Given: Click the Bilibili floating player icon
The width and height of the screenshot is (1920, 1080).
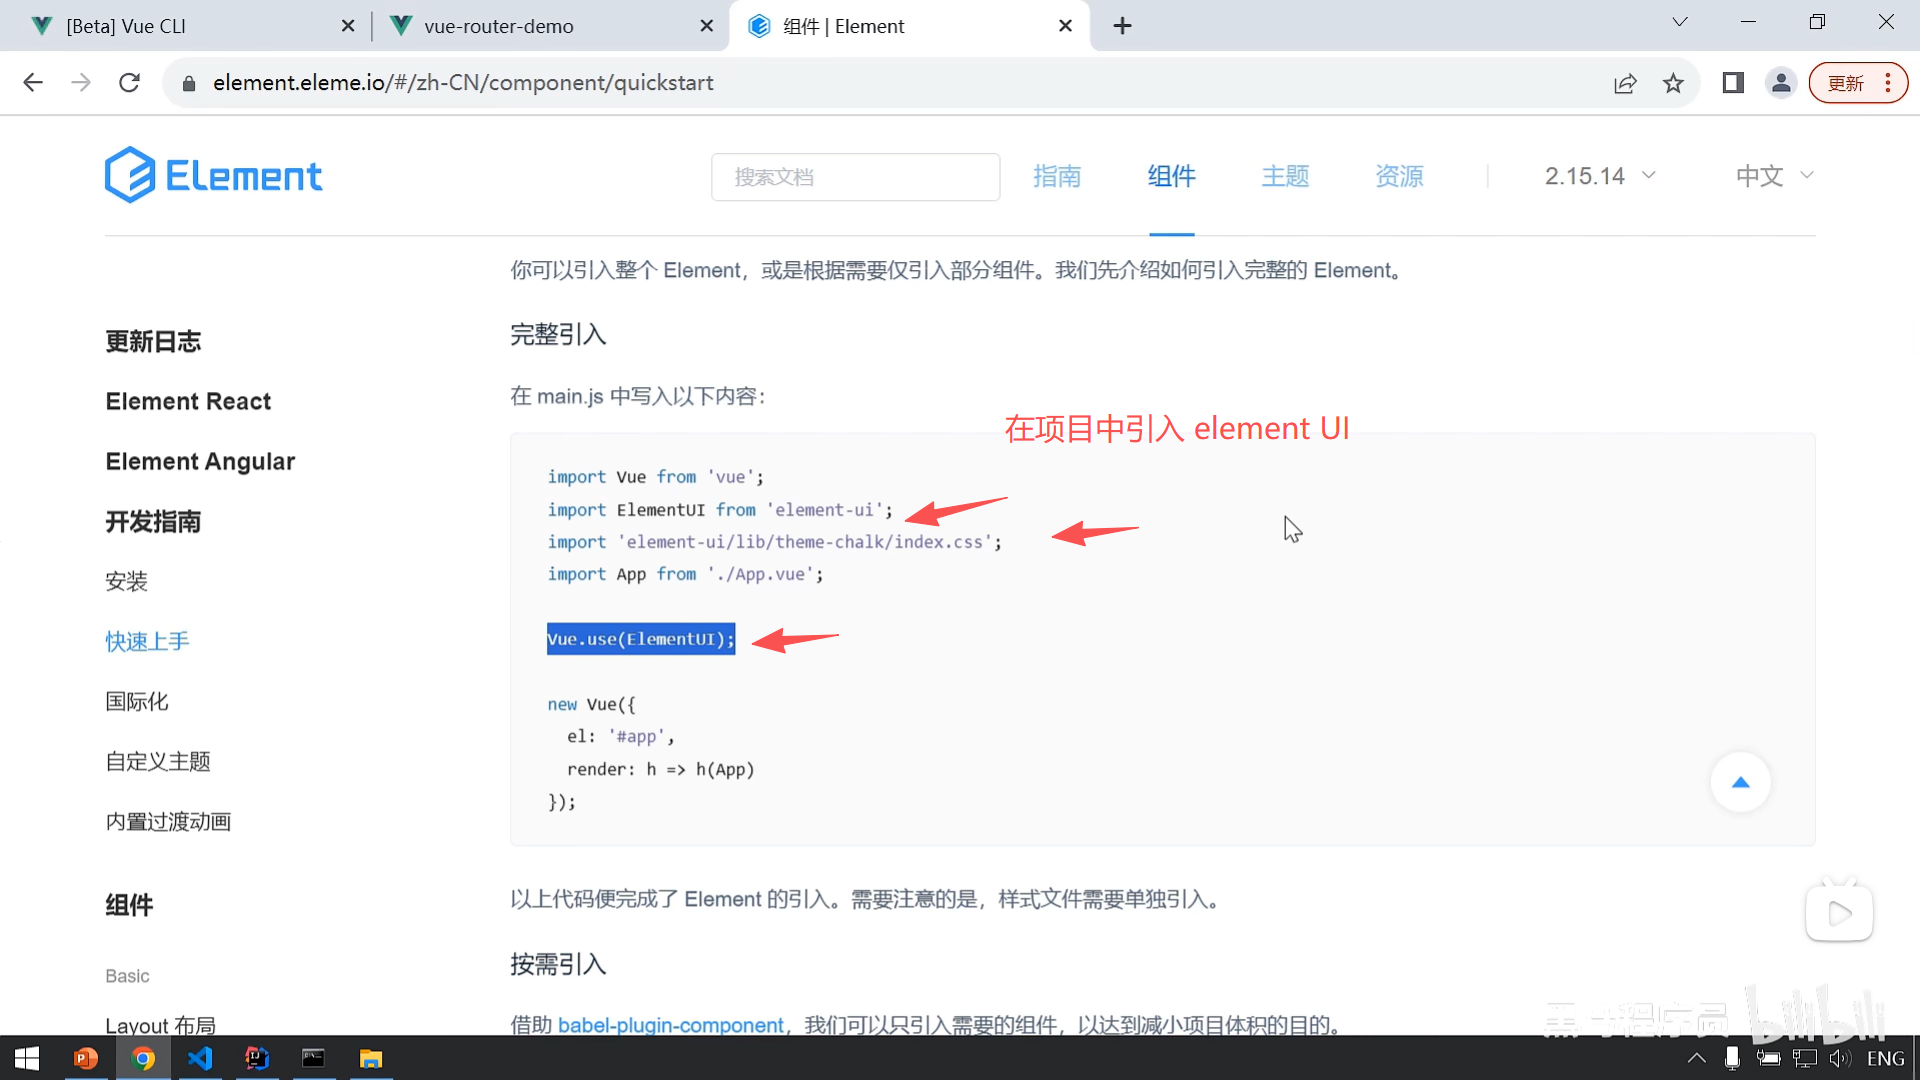Looking at the screenshot, I should point(1839,912).
